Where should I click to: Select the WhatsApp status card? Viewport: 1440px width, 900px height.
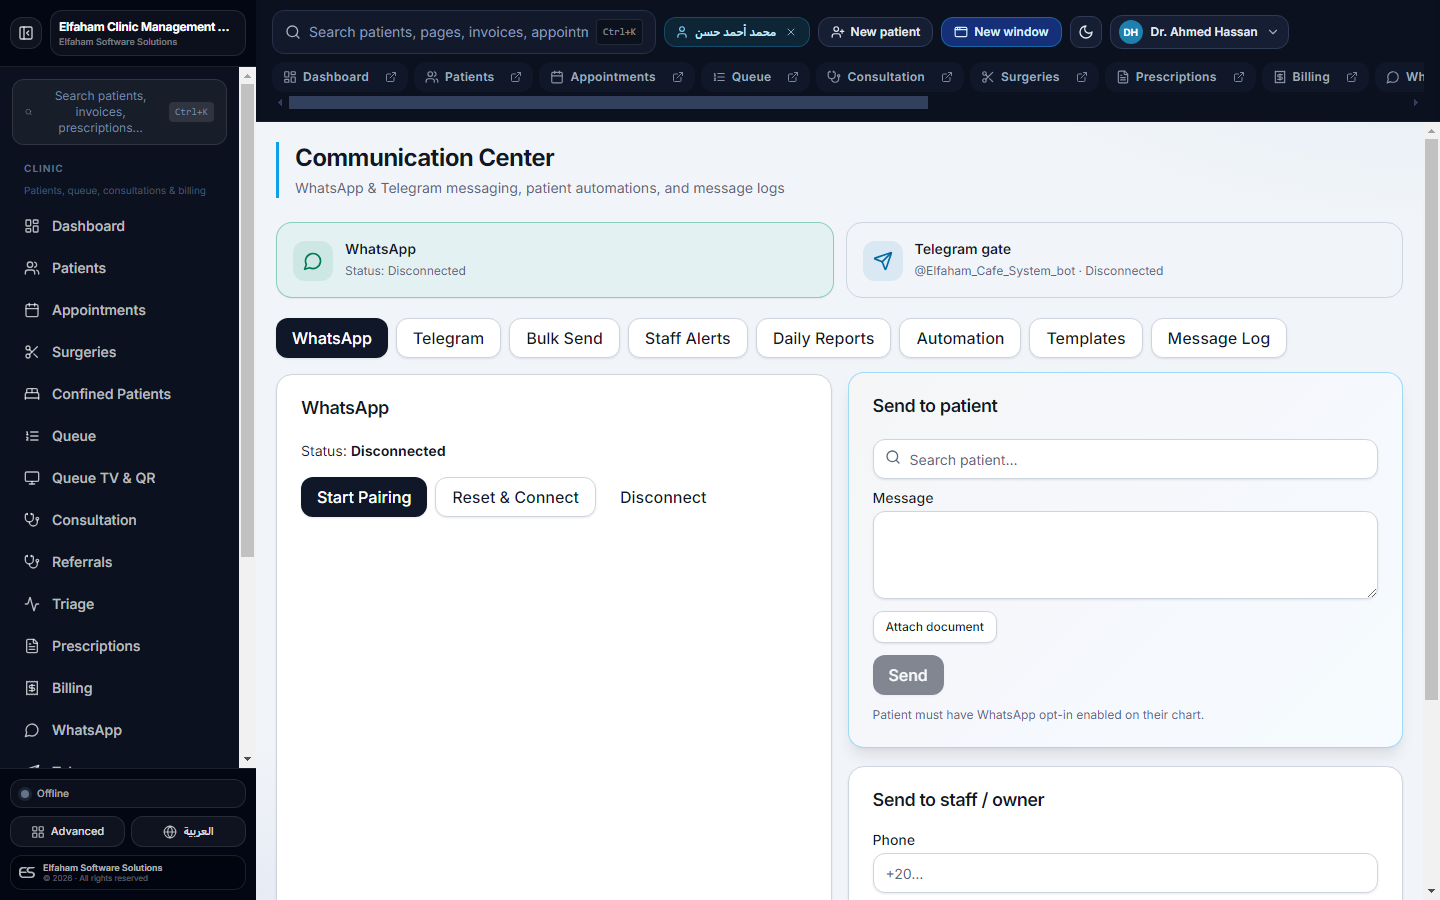pyautogui.click(x=555, y=260)
